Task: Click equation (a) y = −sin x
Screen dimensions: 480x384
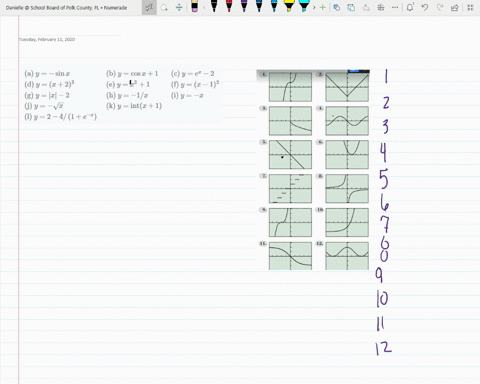Action: (x=47, y=74)
